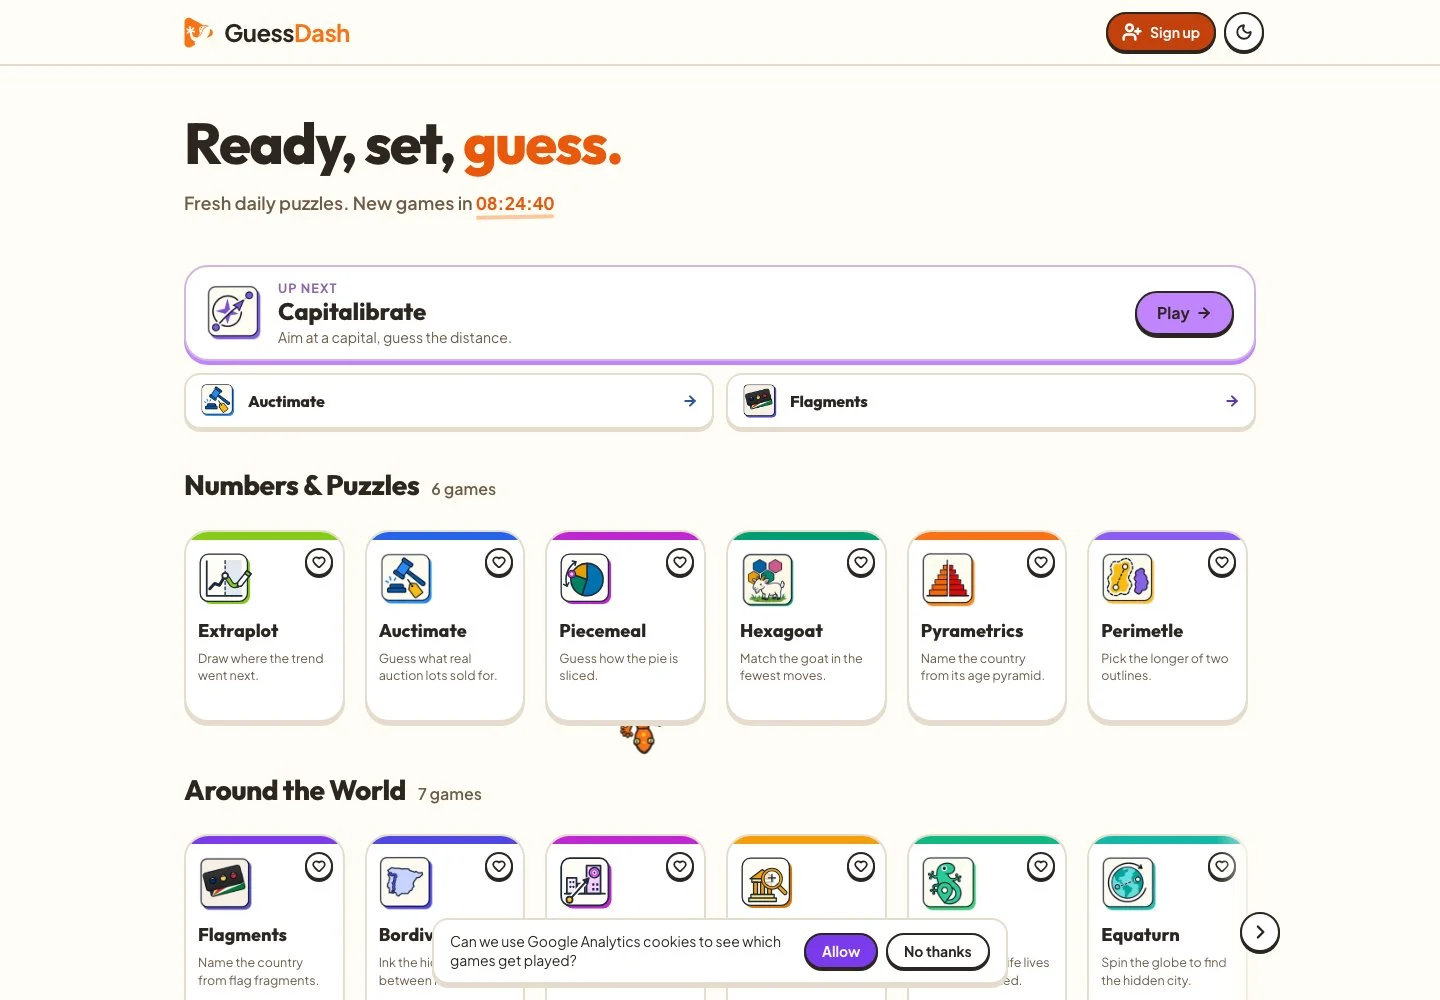The height and width of the screenshot is (1000, 1440).
Task: Click the Pyrametrics pyramid icon
Action: pos(948,579)
